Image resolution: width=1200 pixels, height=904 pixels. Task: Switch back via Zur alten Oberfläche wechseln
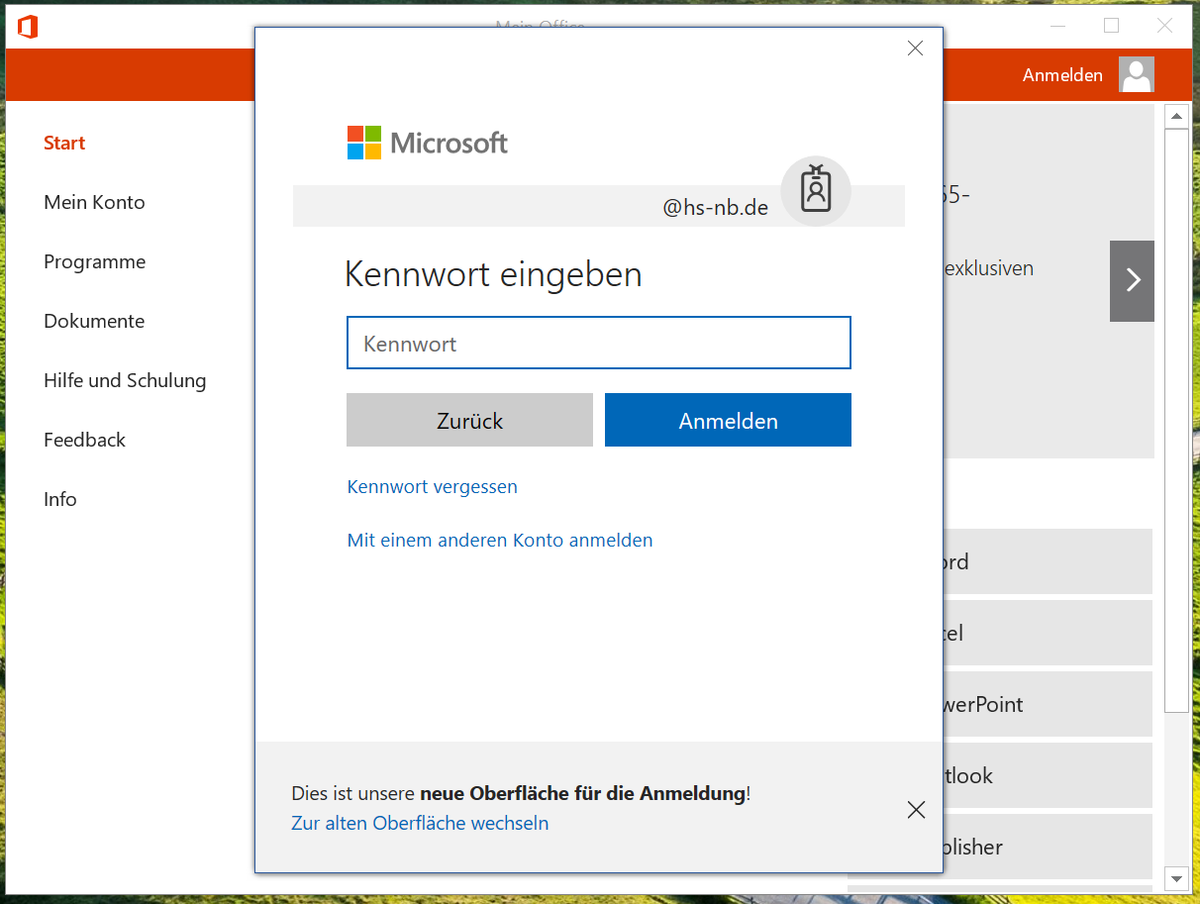[420, 823]
